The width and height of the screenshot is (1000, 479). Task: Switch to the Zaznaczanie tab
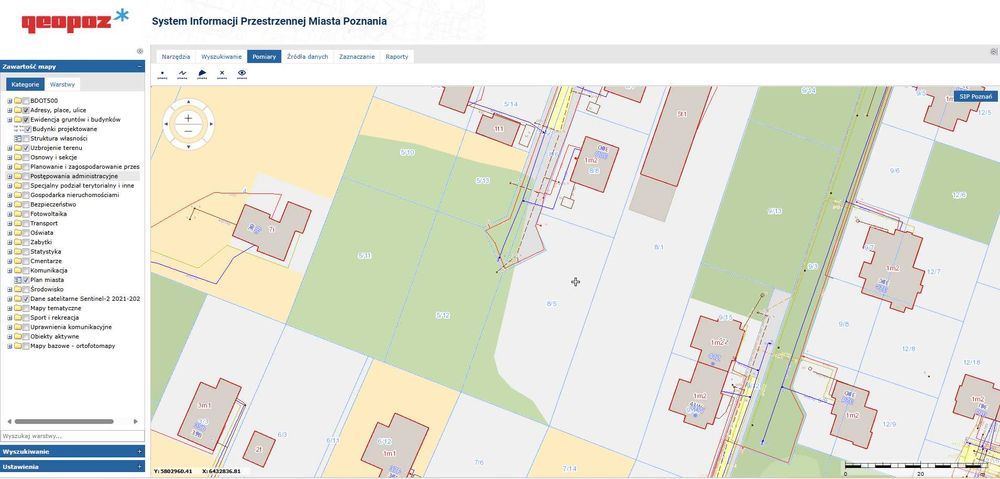point(357,57)
